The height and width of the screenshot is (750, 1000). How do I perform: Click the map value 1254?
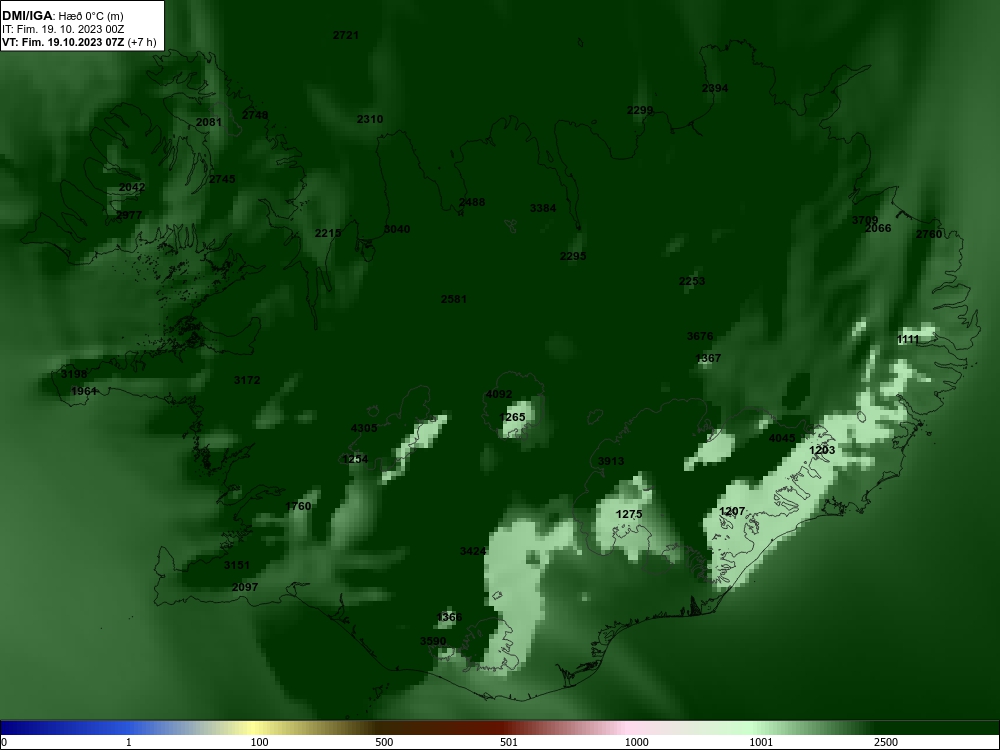(355, 460)
